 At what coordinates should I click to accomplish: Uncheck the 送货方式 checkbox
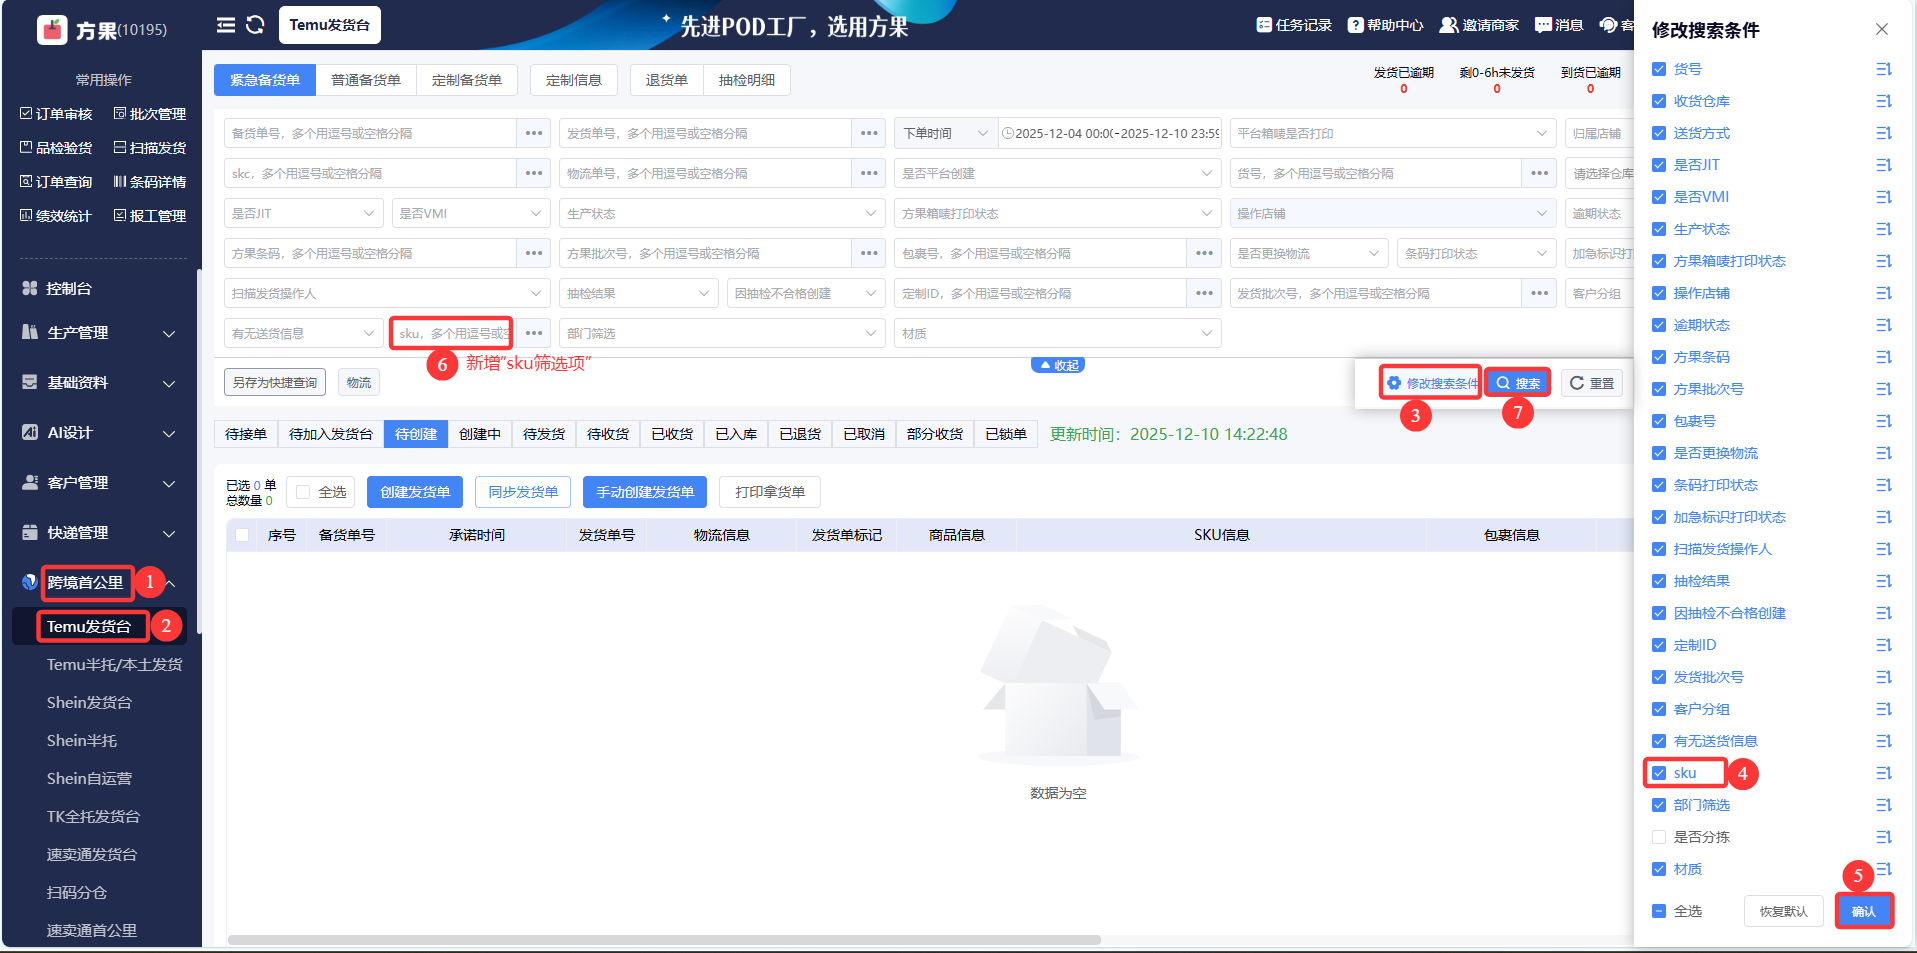1659,133
